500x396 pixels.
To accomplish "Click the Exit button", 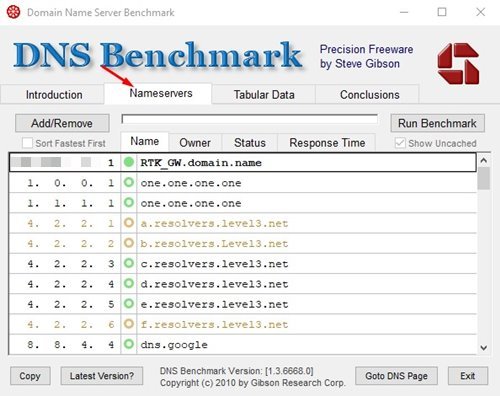I will 468,376.
